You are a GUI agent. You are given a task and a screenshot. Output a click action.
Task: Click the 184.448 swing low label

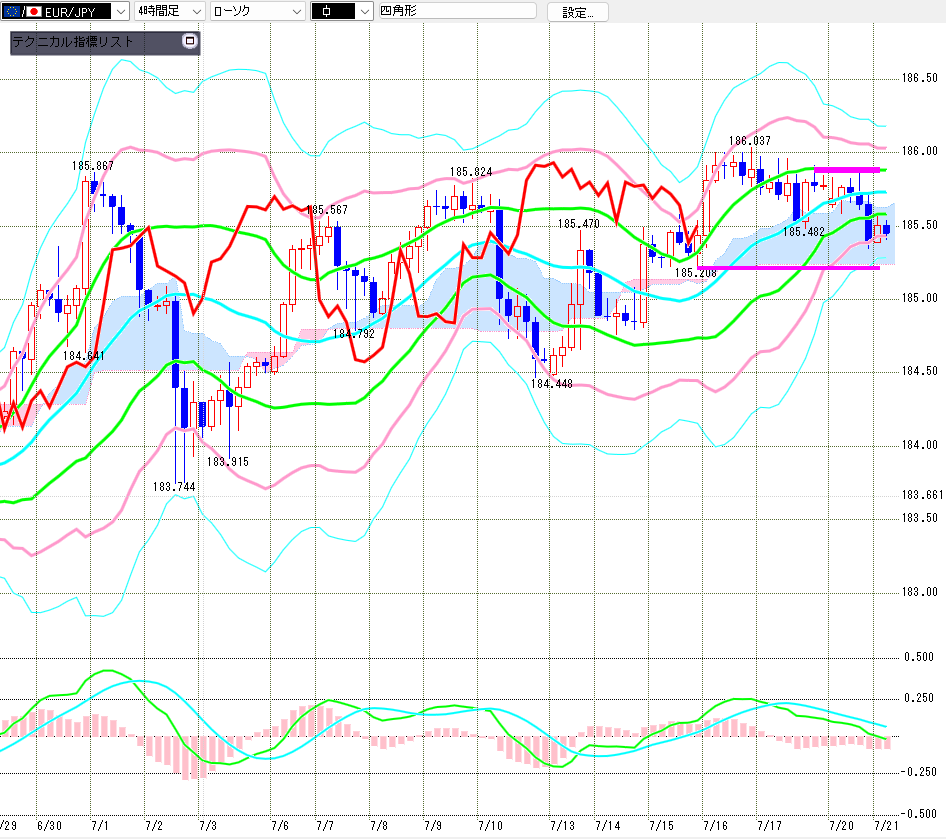pos(551,384)
